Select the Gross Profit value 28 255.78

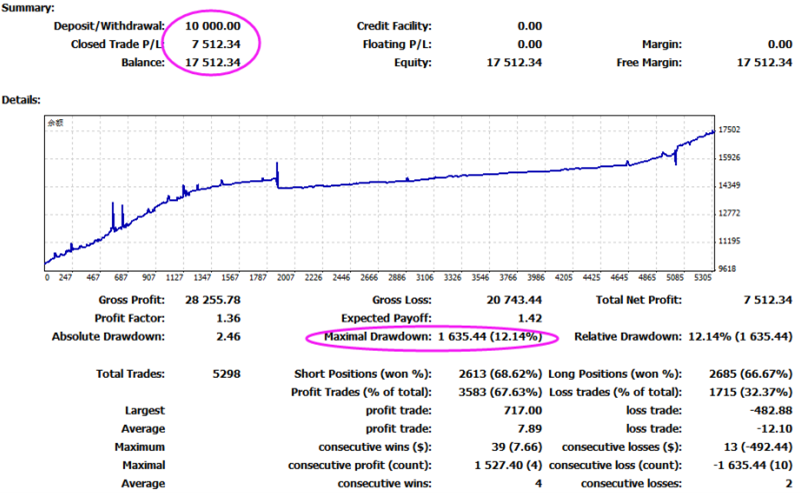click(212, 300)
